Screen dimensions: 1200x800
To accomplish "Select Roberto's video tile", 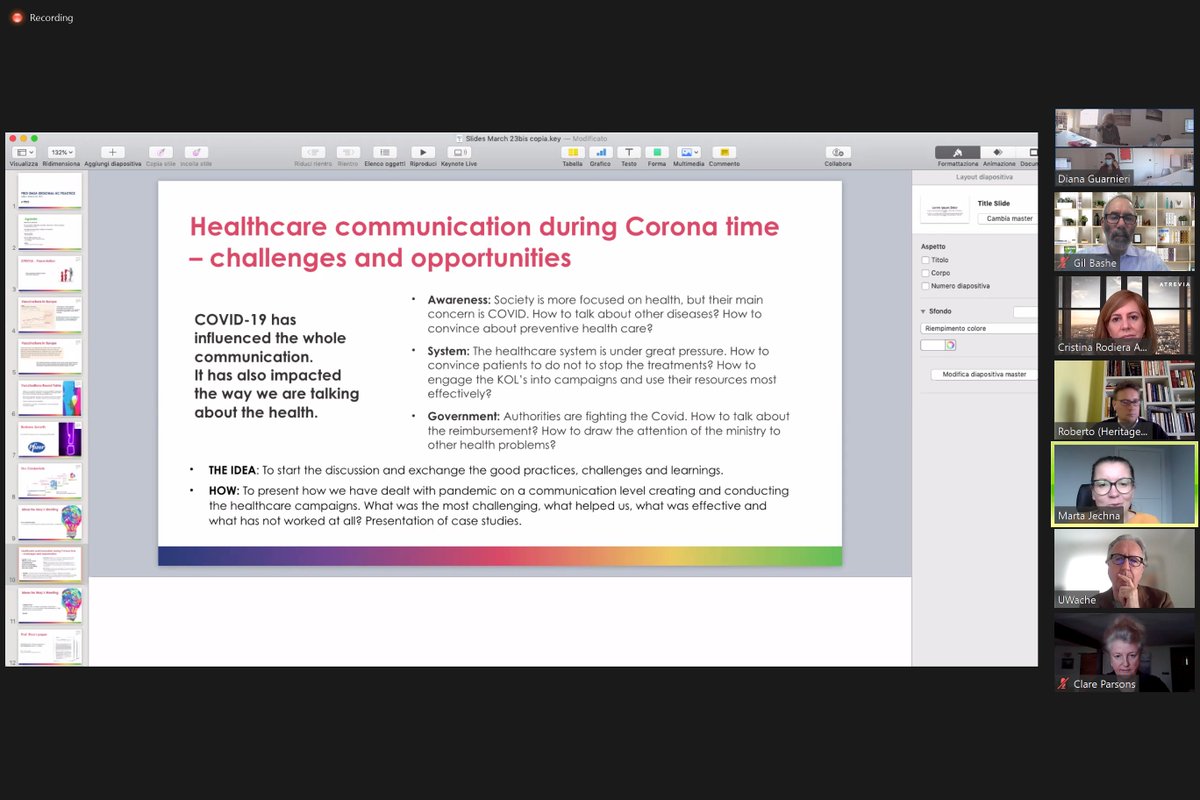I will (1124, 400).
